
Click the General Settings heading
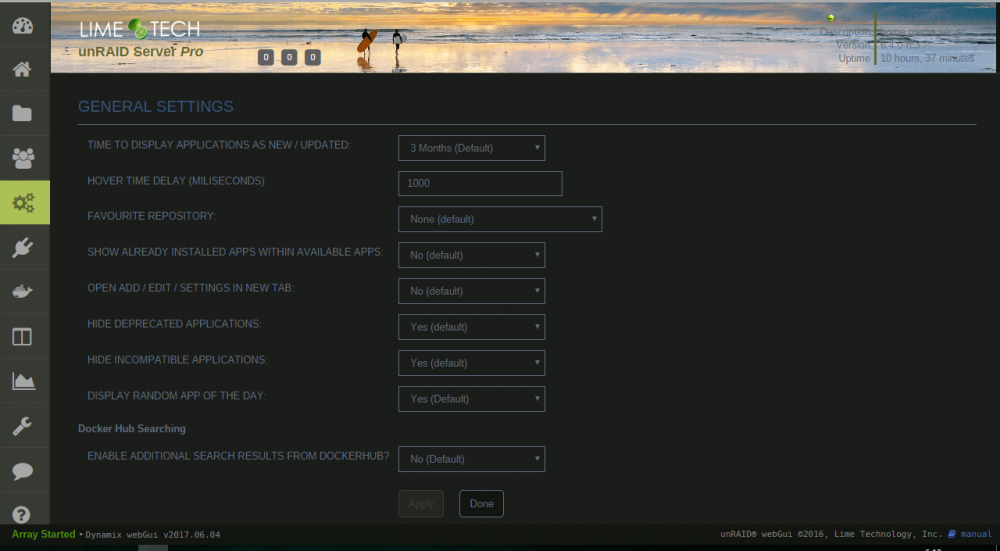point(156,107)
